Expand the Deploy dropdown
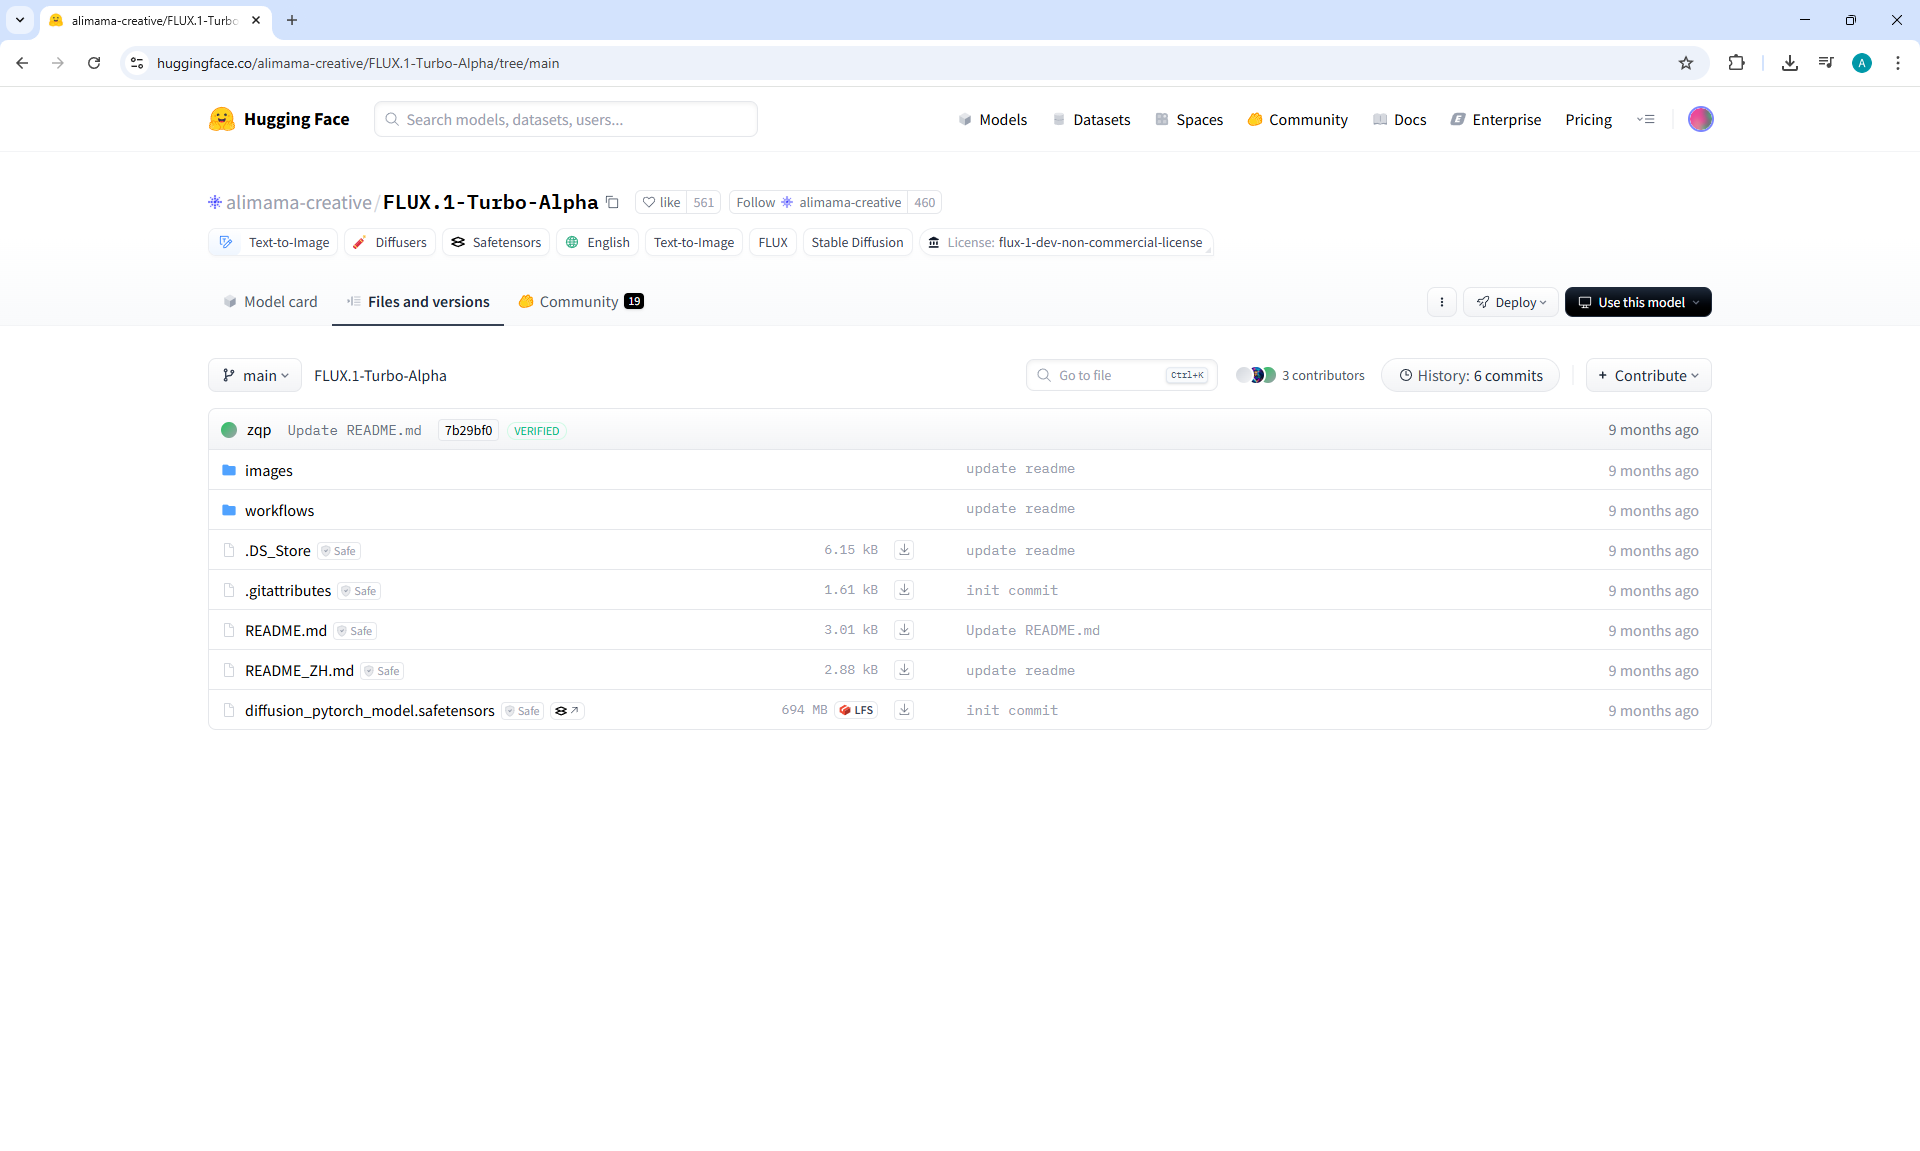This screenshot has width=1920, height=1151. click(1511, 302)
